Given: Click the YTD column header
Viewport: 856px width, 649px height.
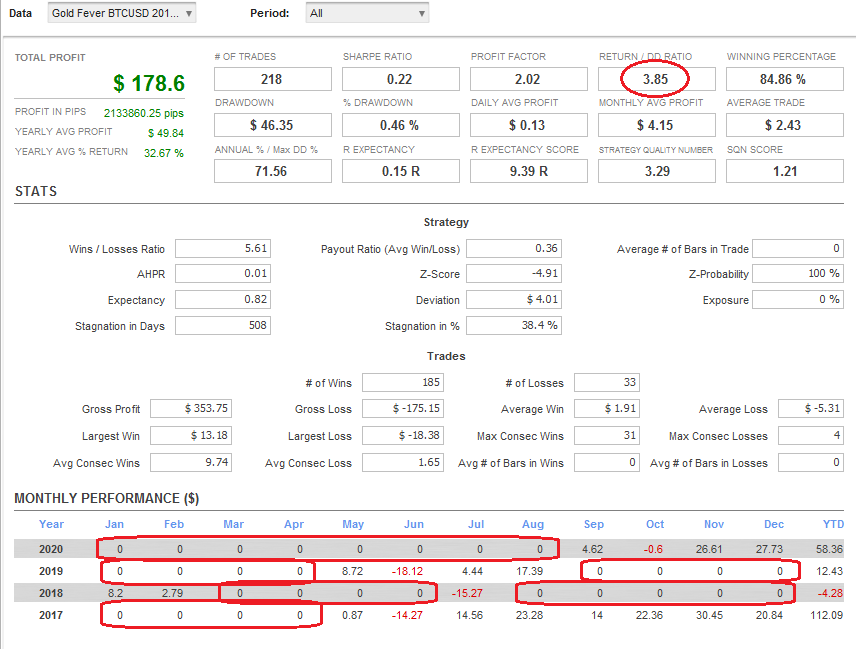Looking at the screenshot, I should [833, 524].
